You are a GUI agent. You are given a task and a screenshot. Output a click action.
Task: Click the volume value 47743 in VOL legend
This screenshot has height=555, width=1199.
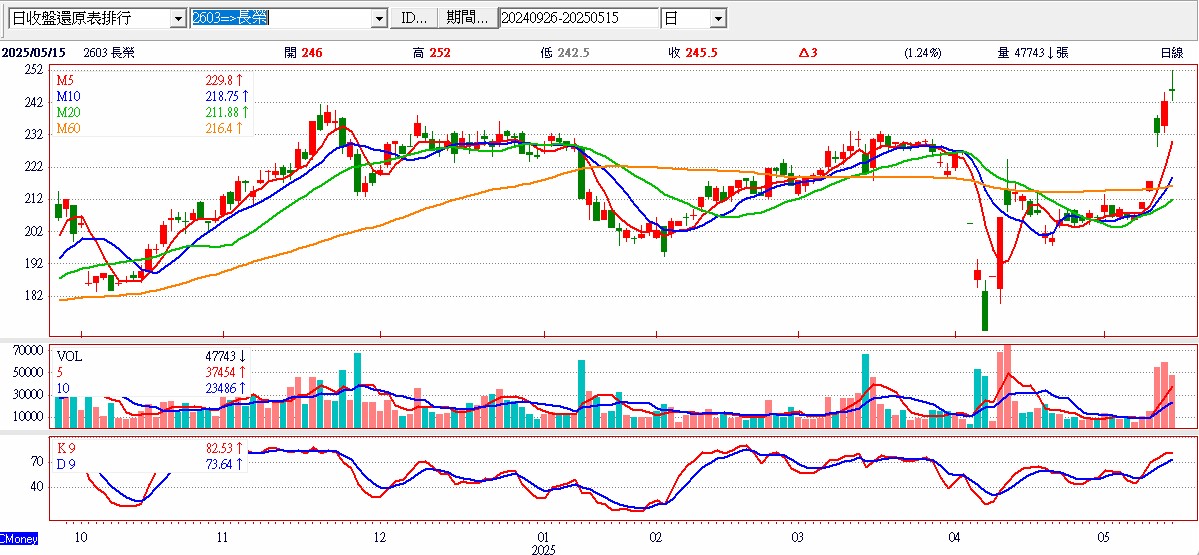pyautogui.click(x=219, y=356)
